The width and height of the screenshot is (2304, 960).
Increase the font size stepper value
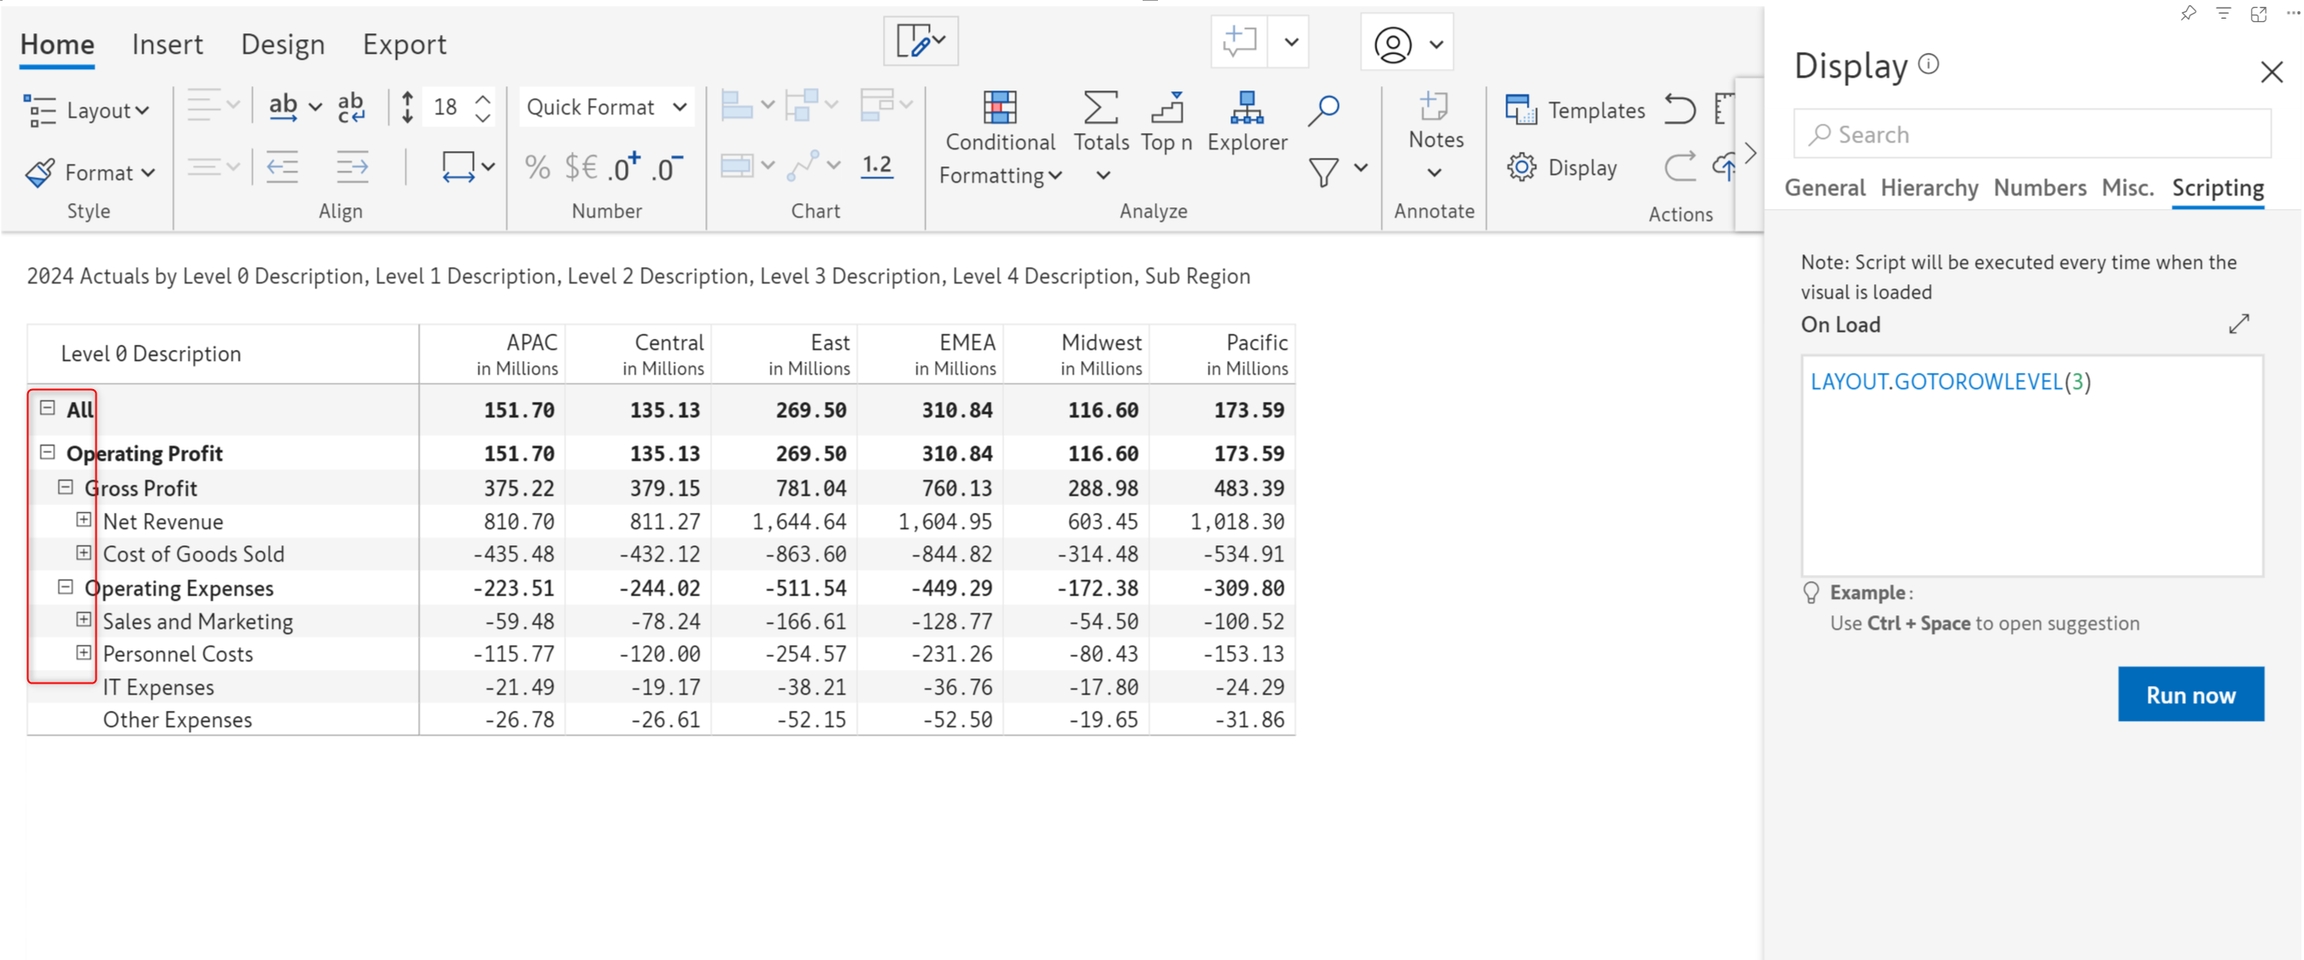coord(483,99)
